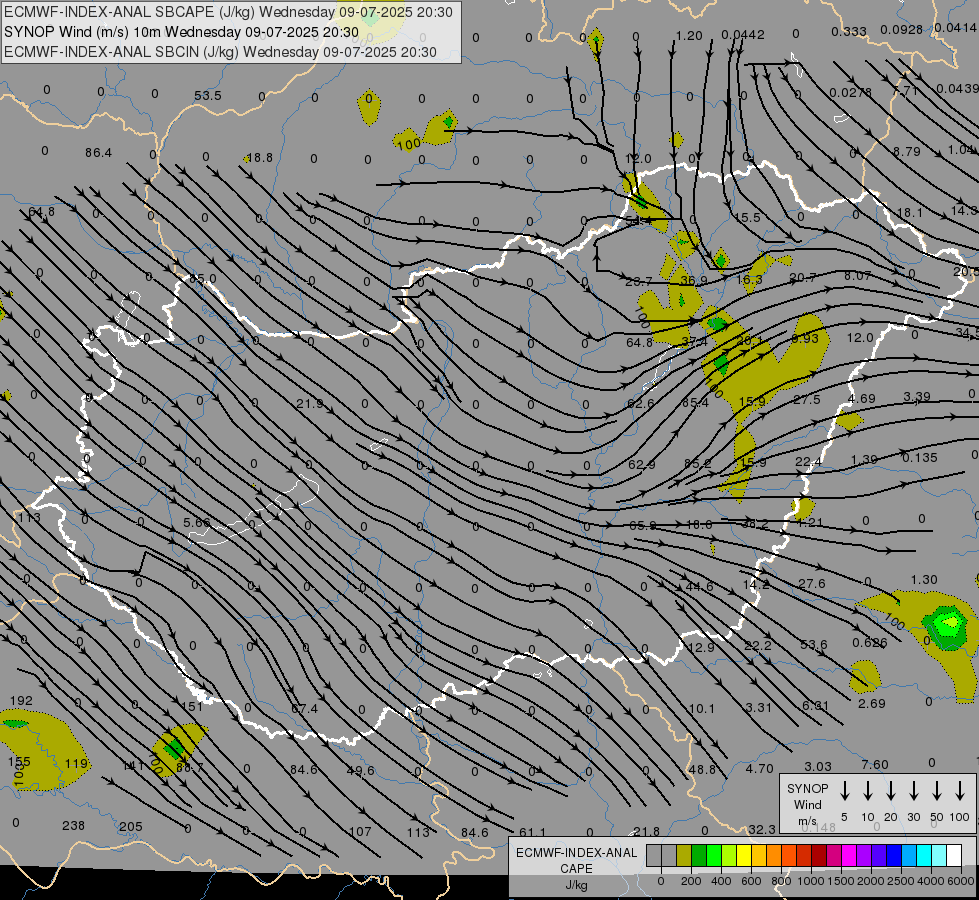Click the 600 tick label on CAPE scale
Image resolution: width=979 pixels, height=900 pixels.
(751, 881)
